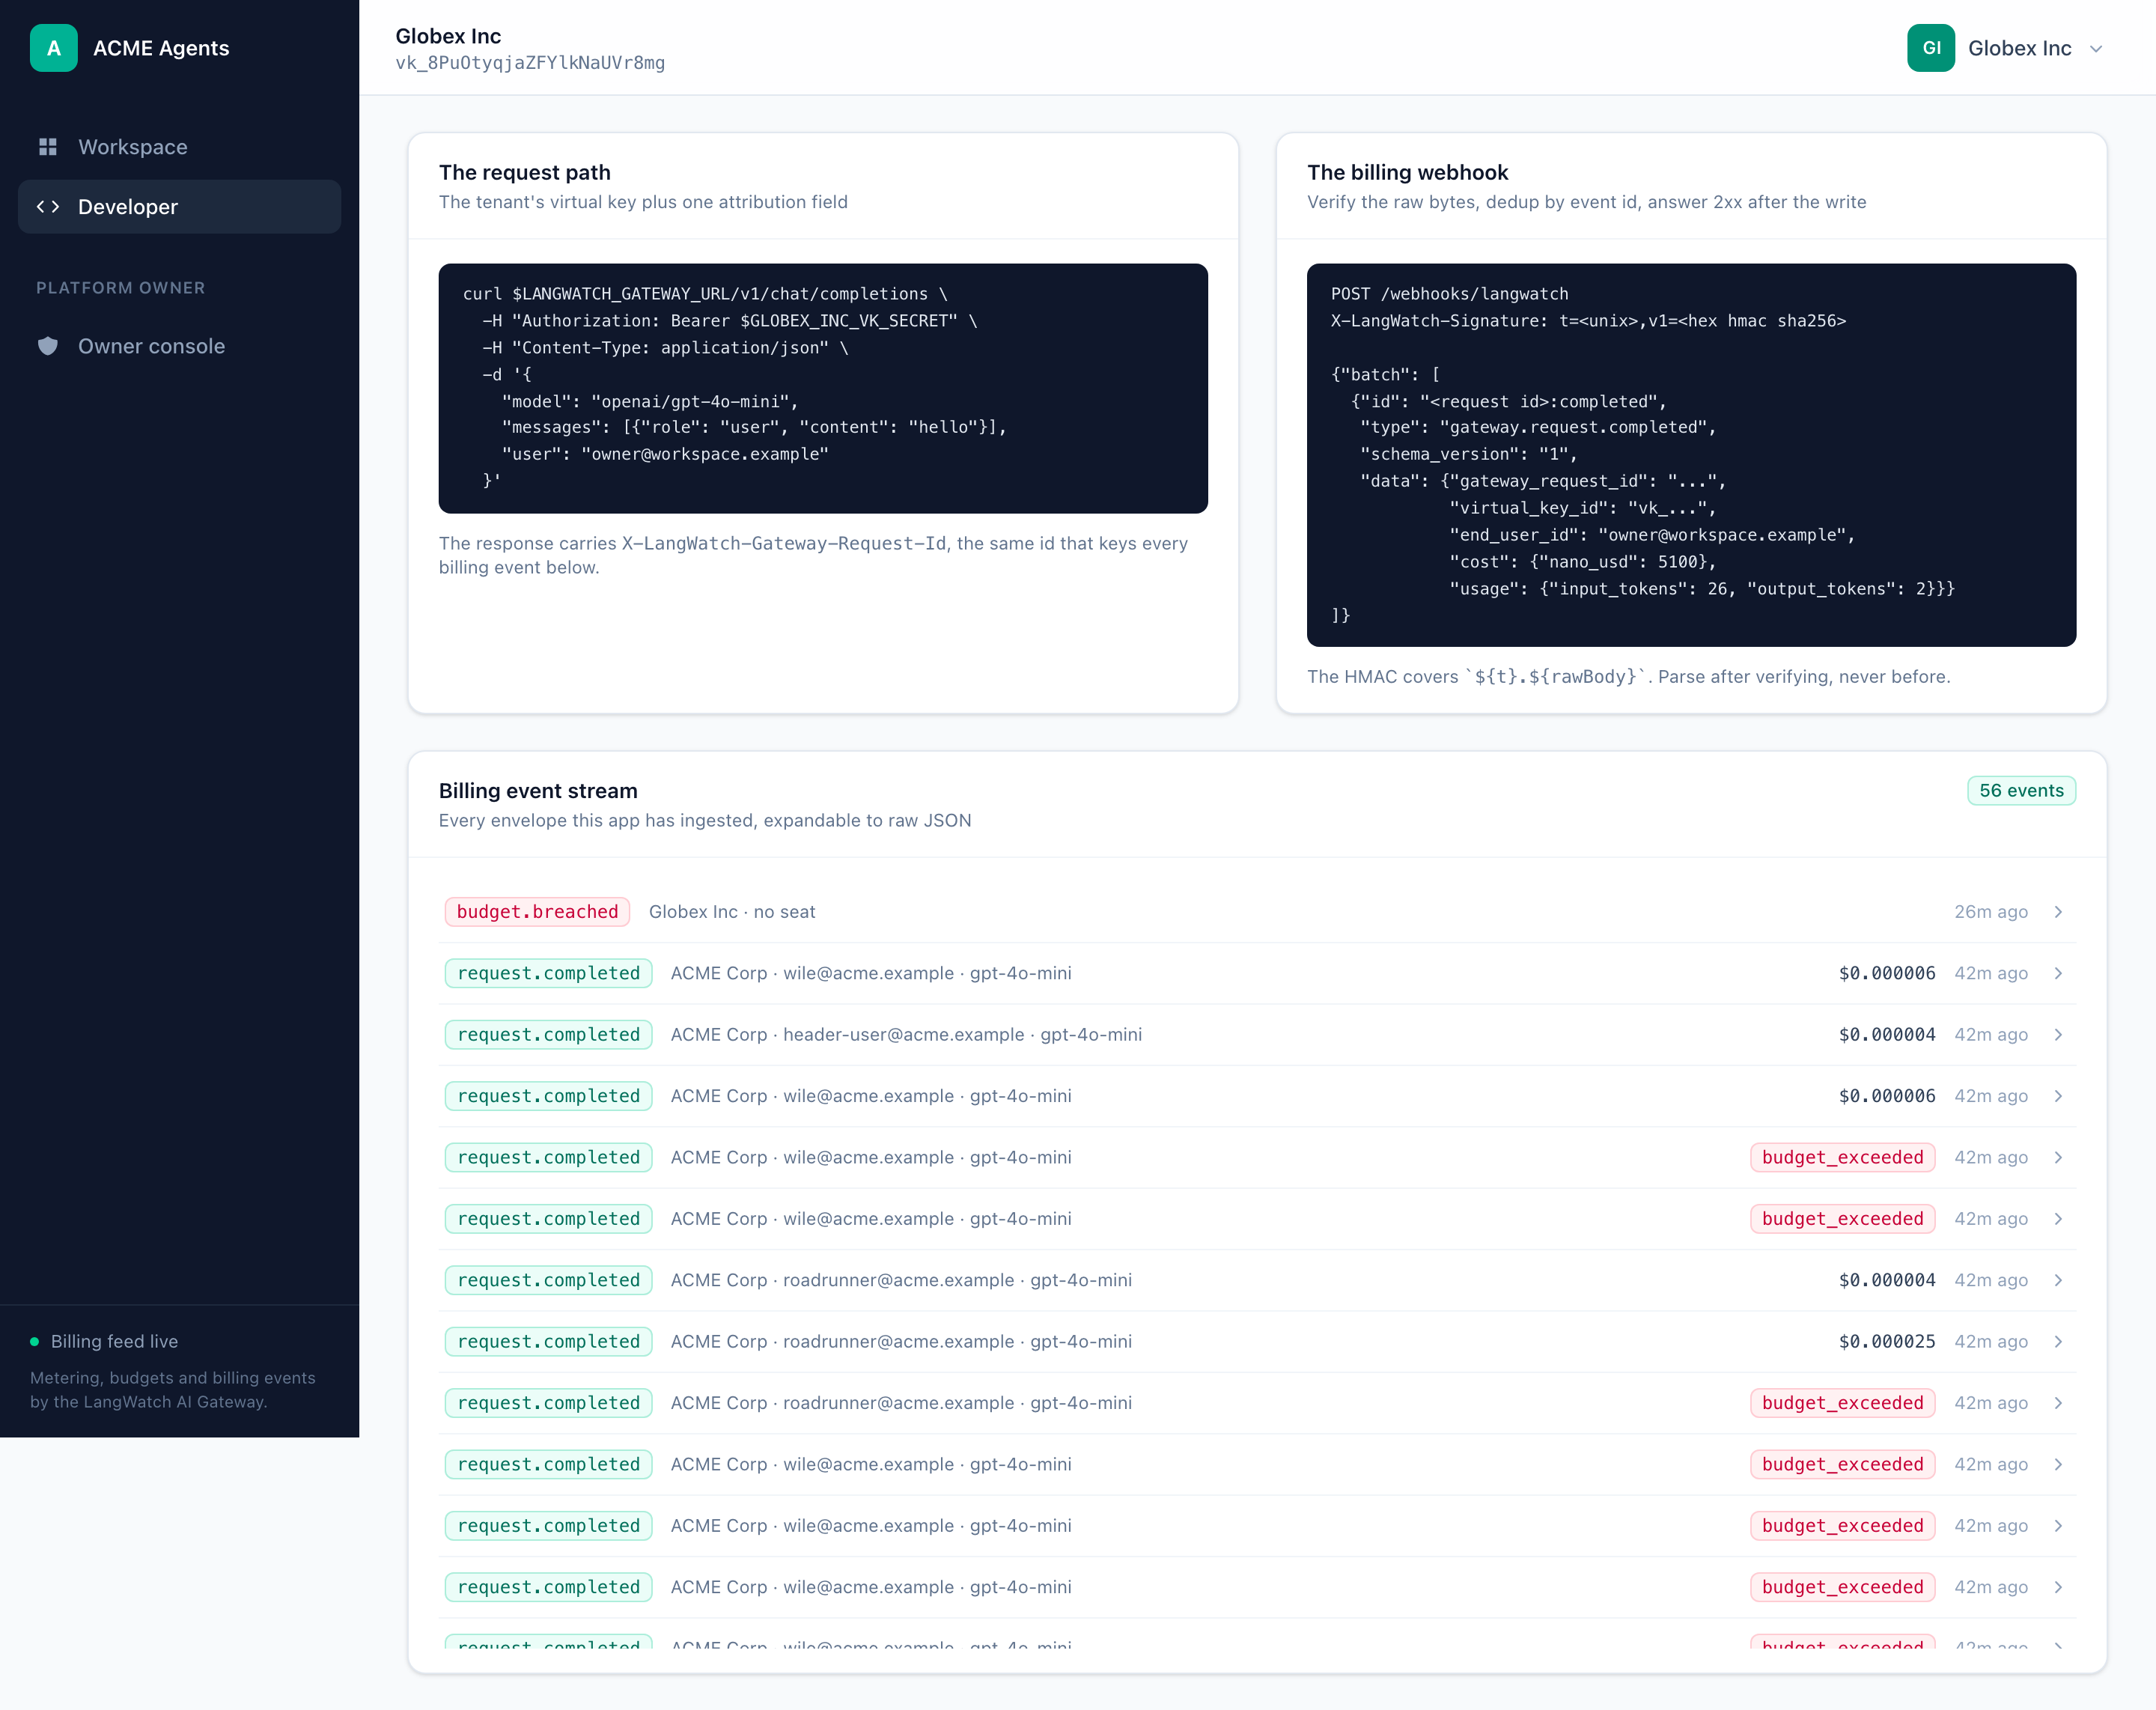Screen dimensions: 2156x1710
Task: Open the Workspace menu item
Action: pyautogui.click(x=179, y=147)
